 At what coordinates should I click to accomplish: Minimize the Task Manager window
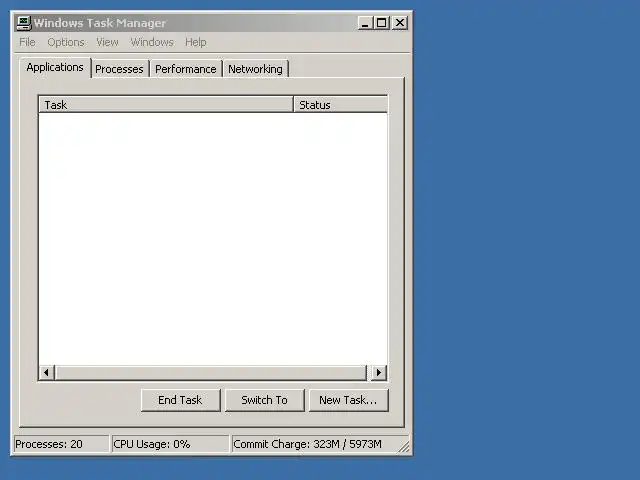[x=365, y=23]
